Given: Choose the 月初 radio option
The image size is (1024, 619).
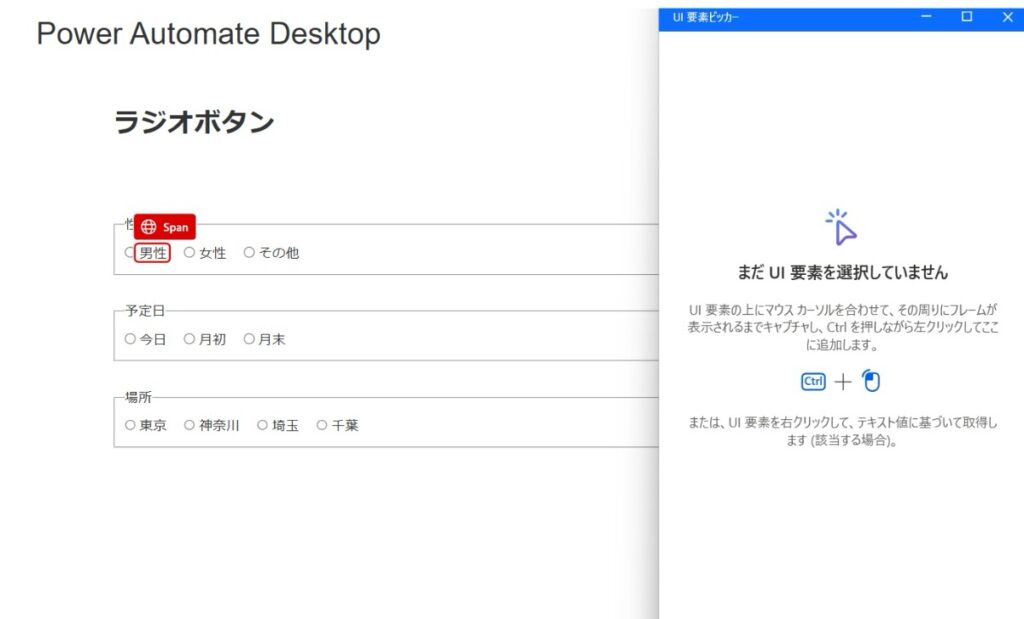Looking at the screenshot, I should [x=189, y=338].
